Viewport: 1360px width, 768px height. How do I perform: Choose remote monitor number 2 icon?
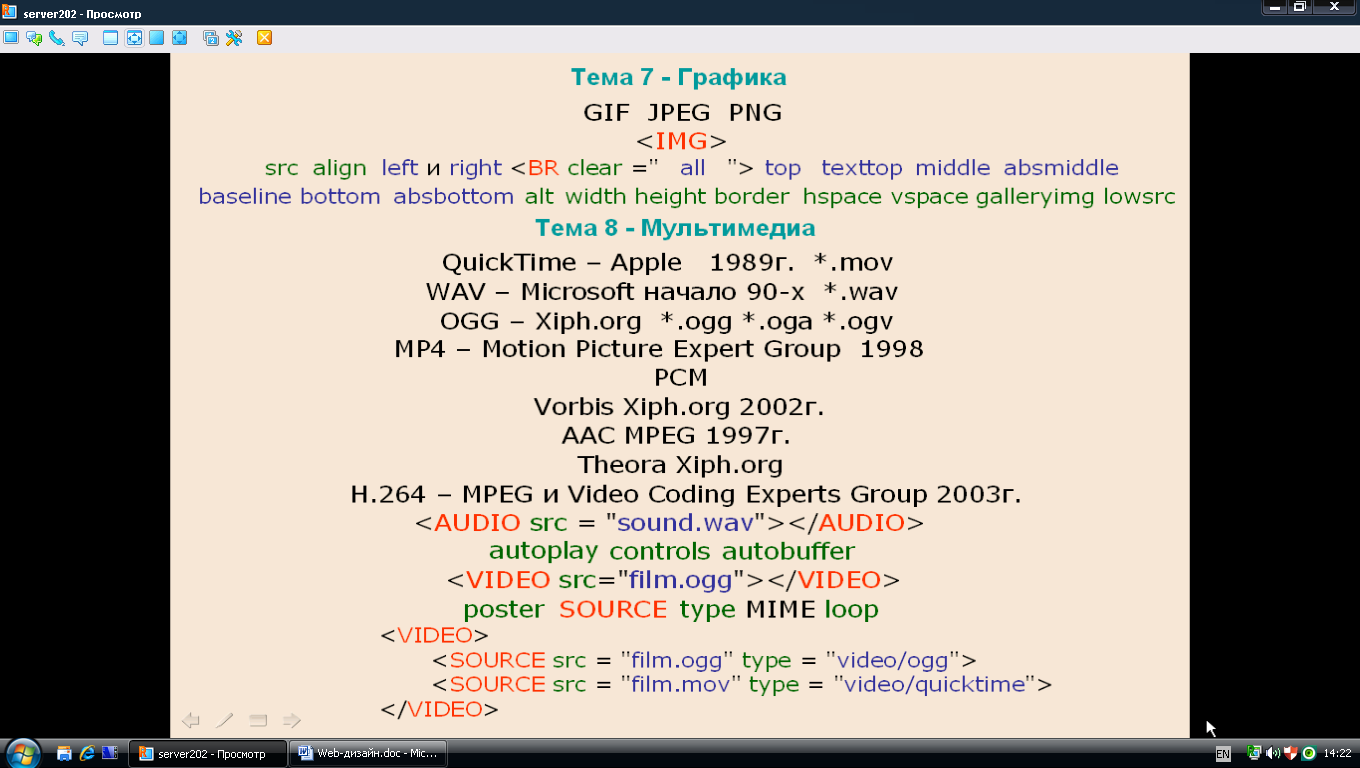tap(211, 38)
